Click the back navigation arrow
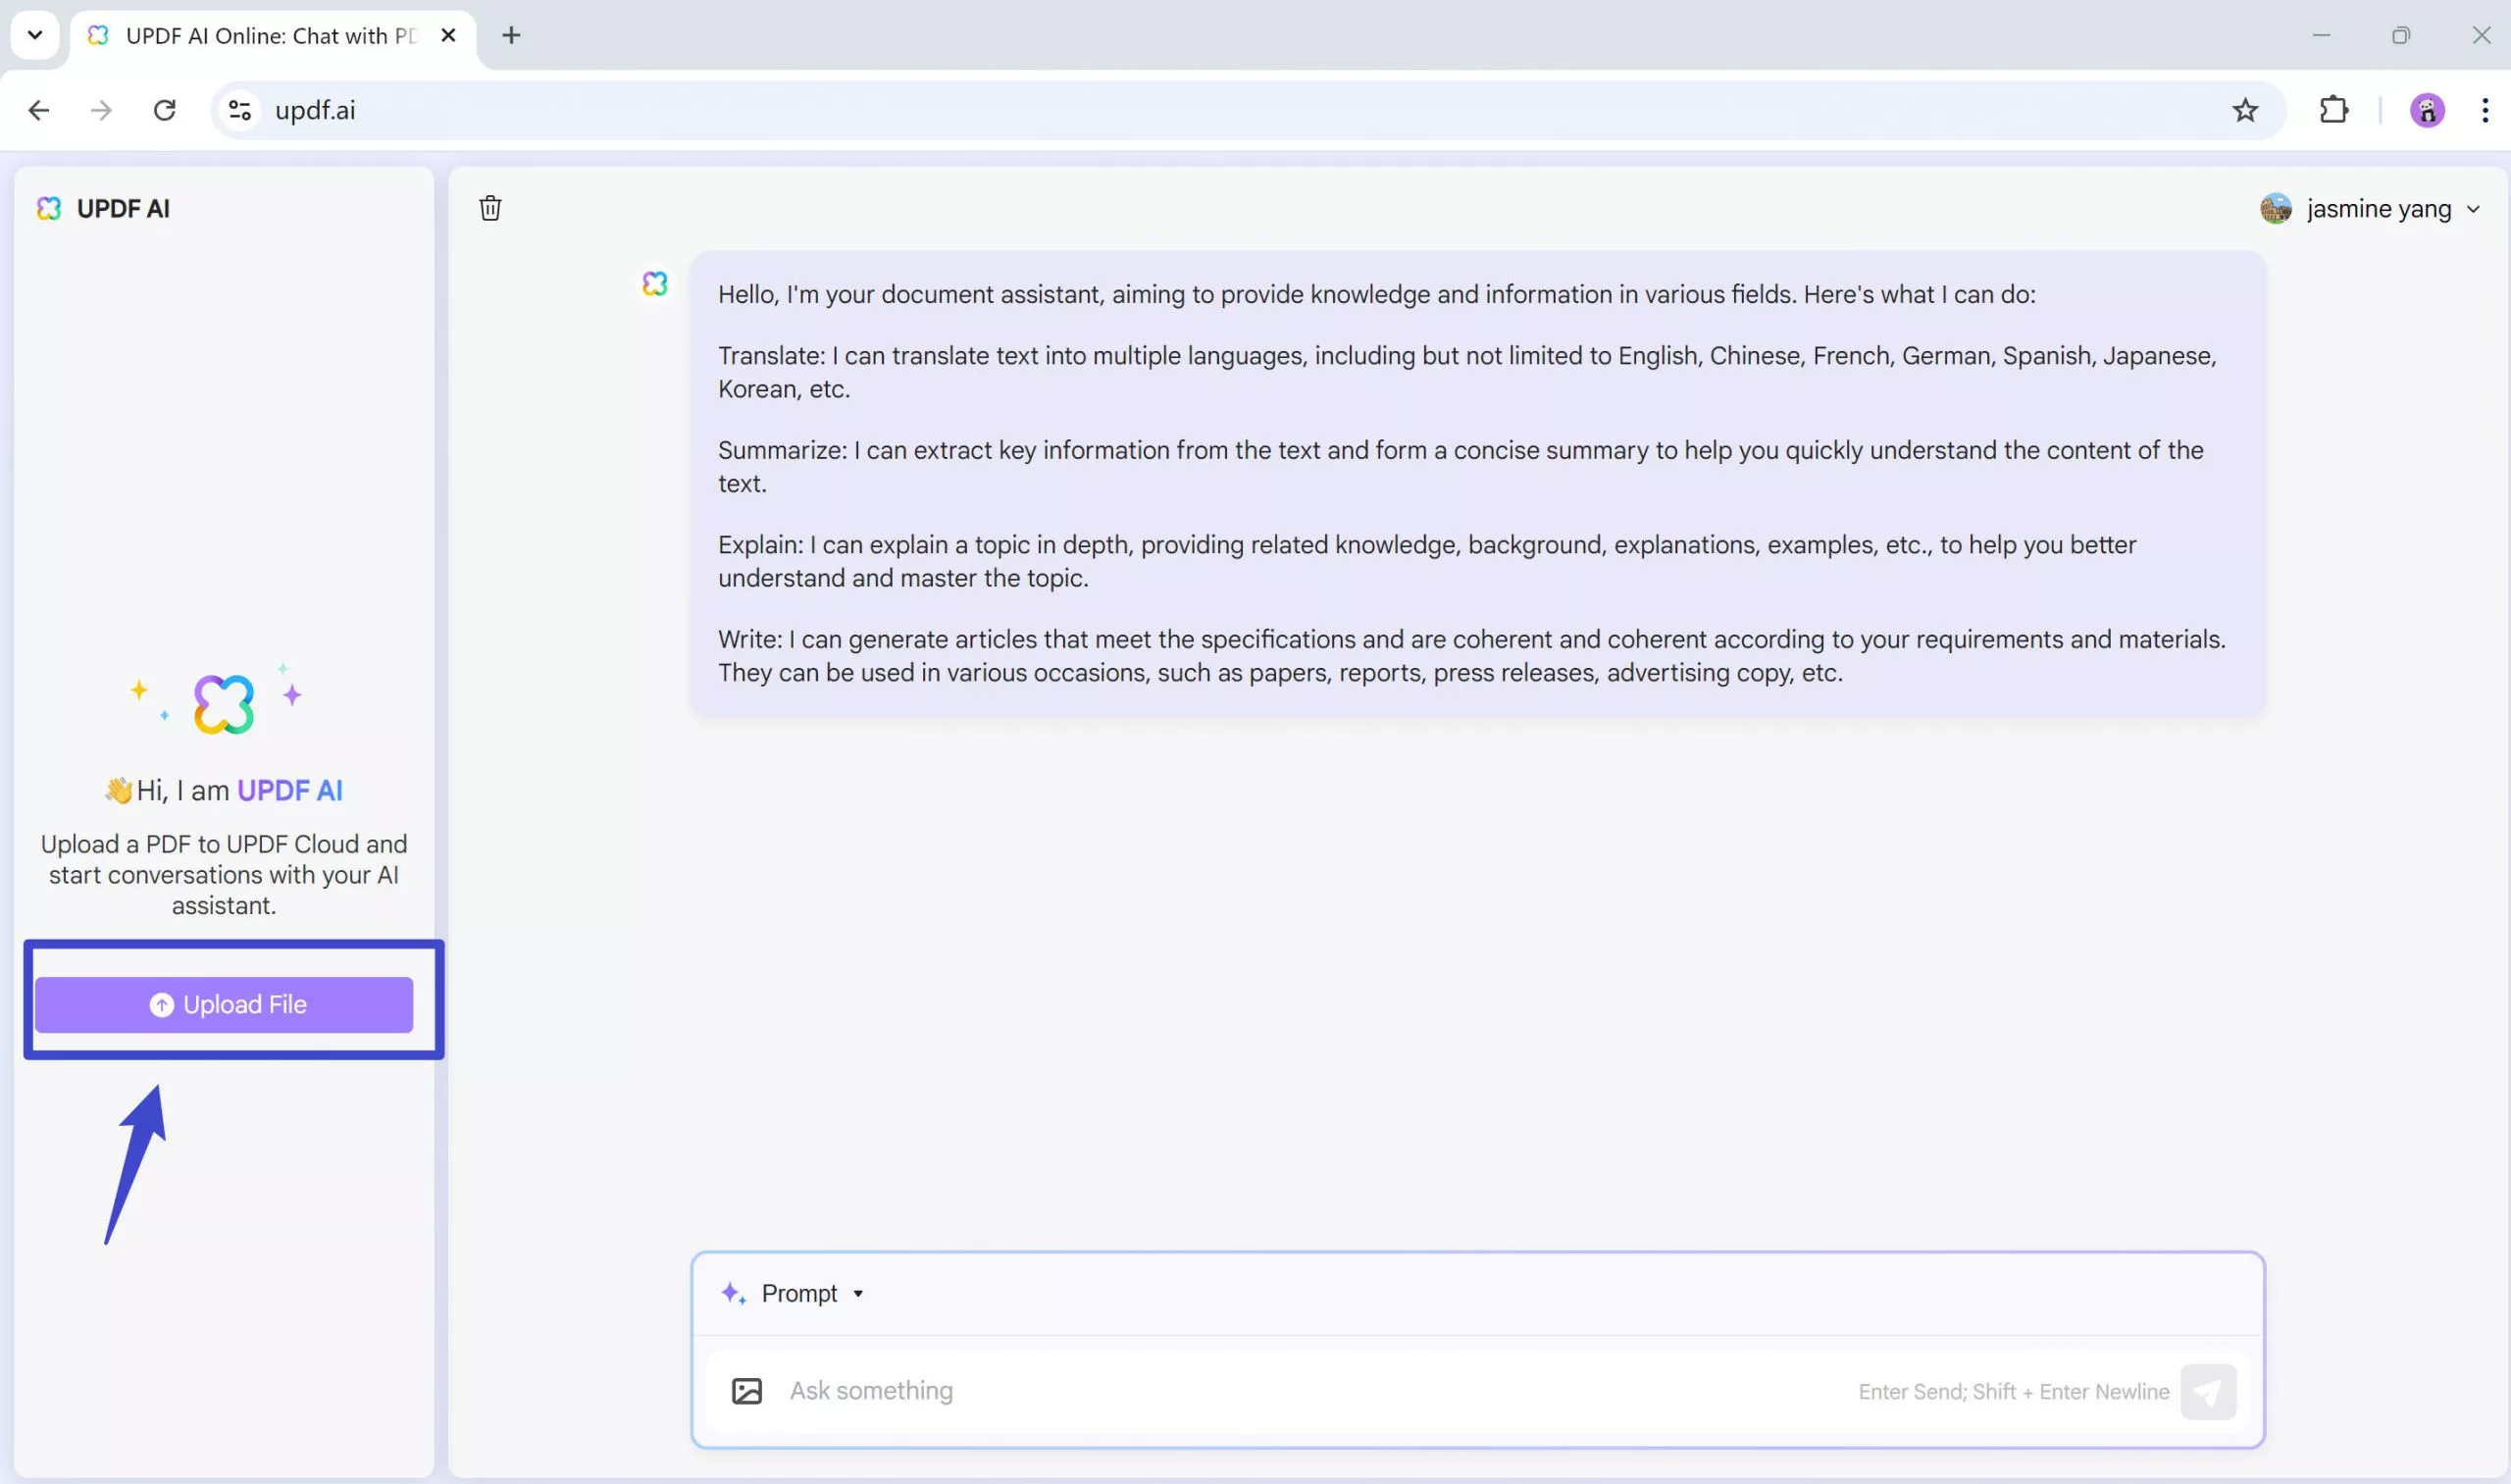This screenshot has width=2511, height=1484. click(38, 110)
